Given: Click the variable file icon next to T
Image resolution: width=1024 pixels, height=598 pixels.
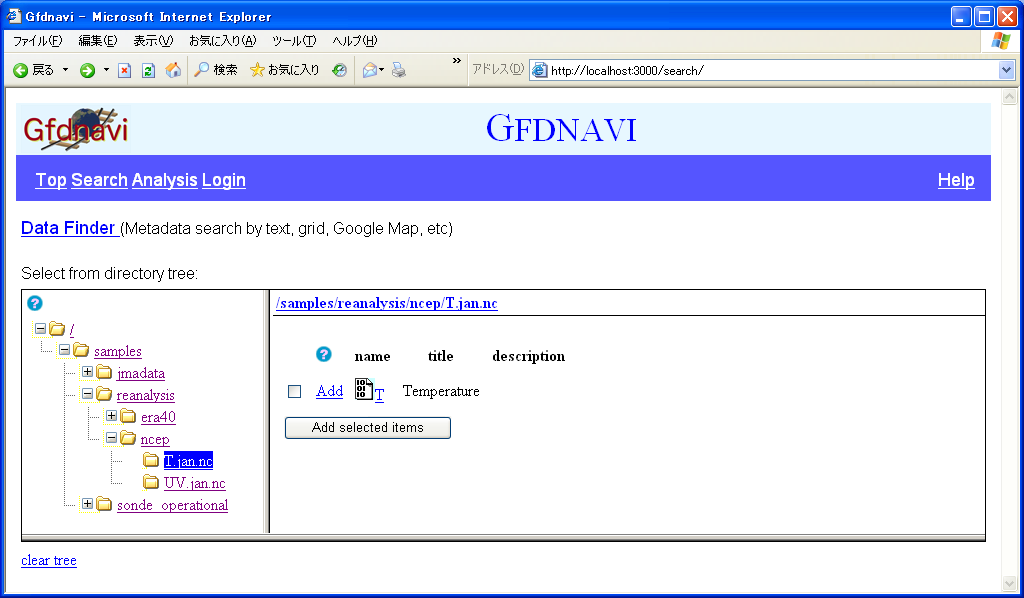Looking at the screenshot, I should [x=364, y=388].
